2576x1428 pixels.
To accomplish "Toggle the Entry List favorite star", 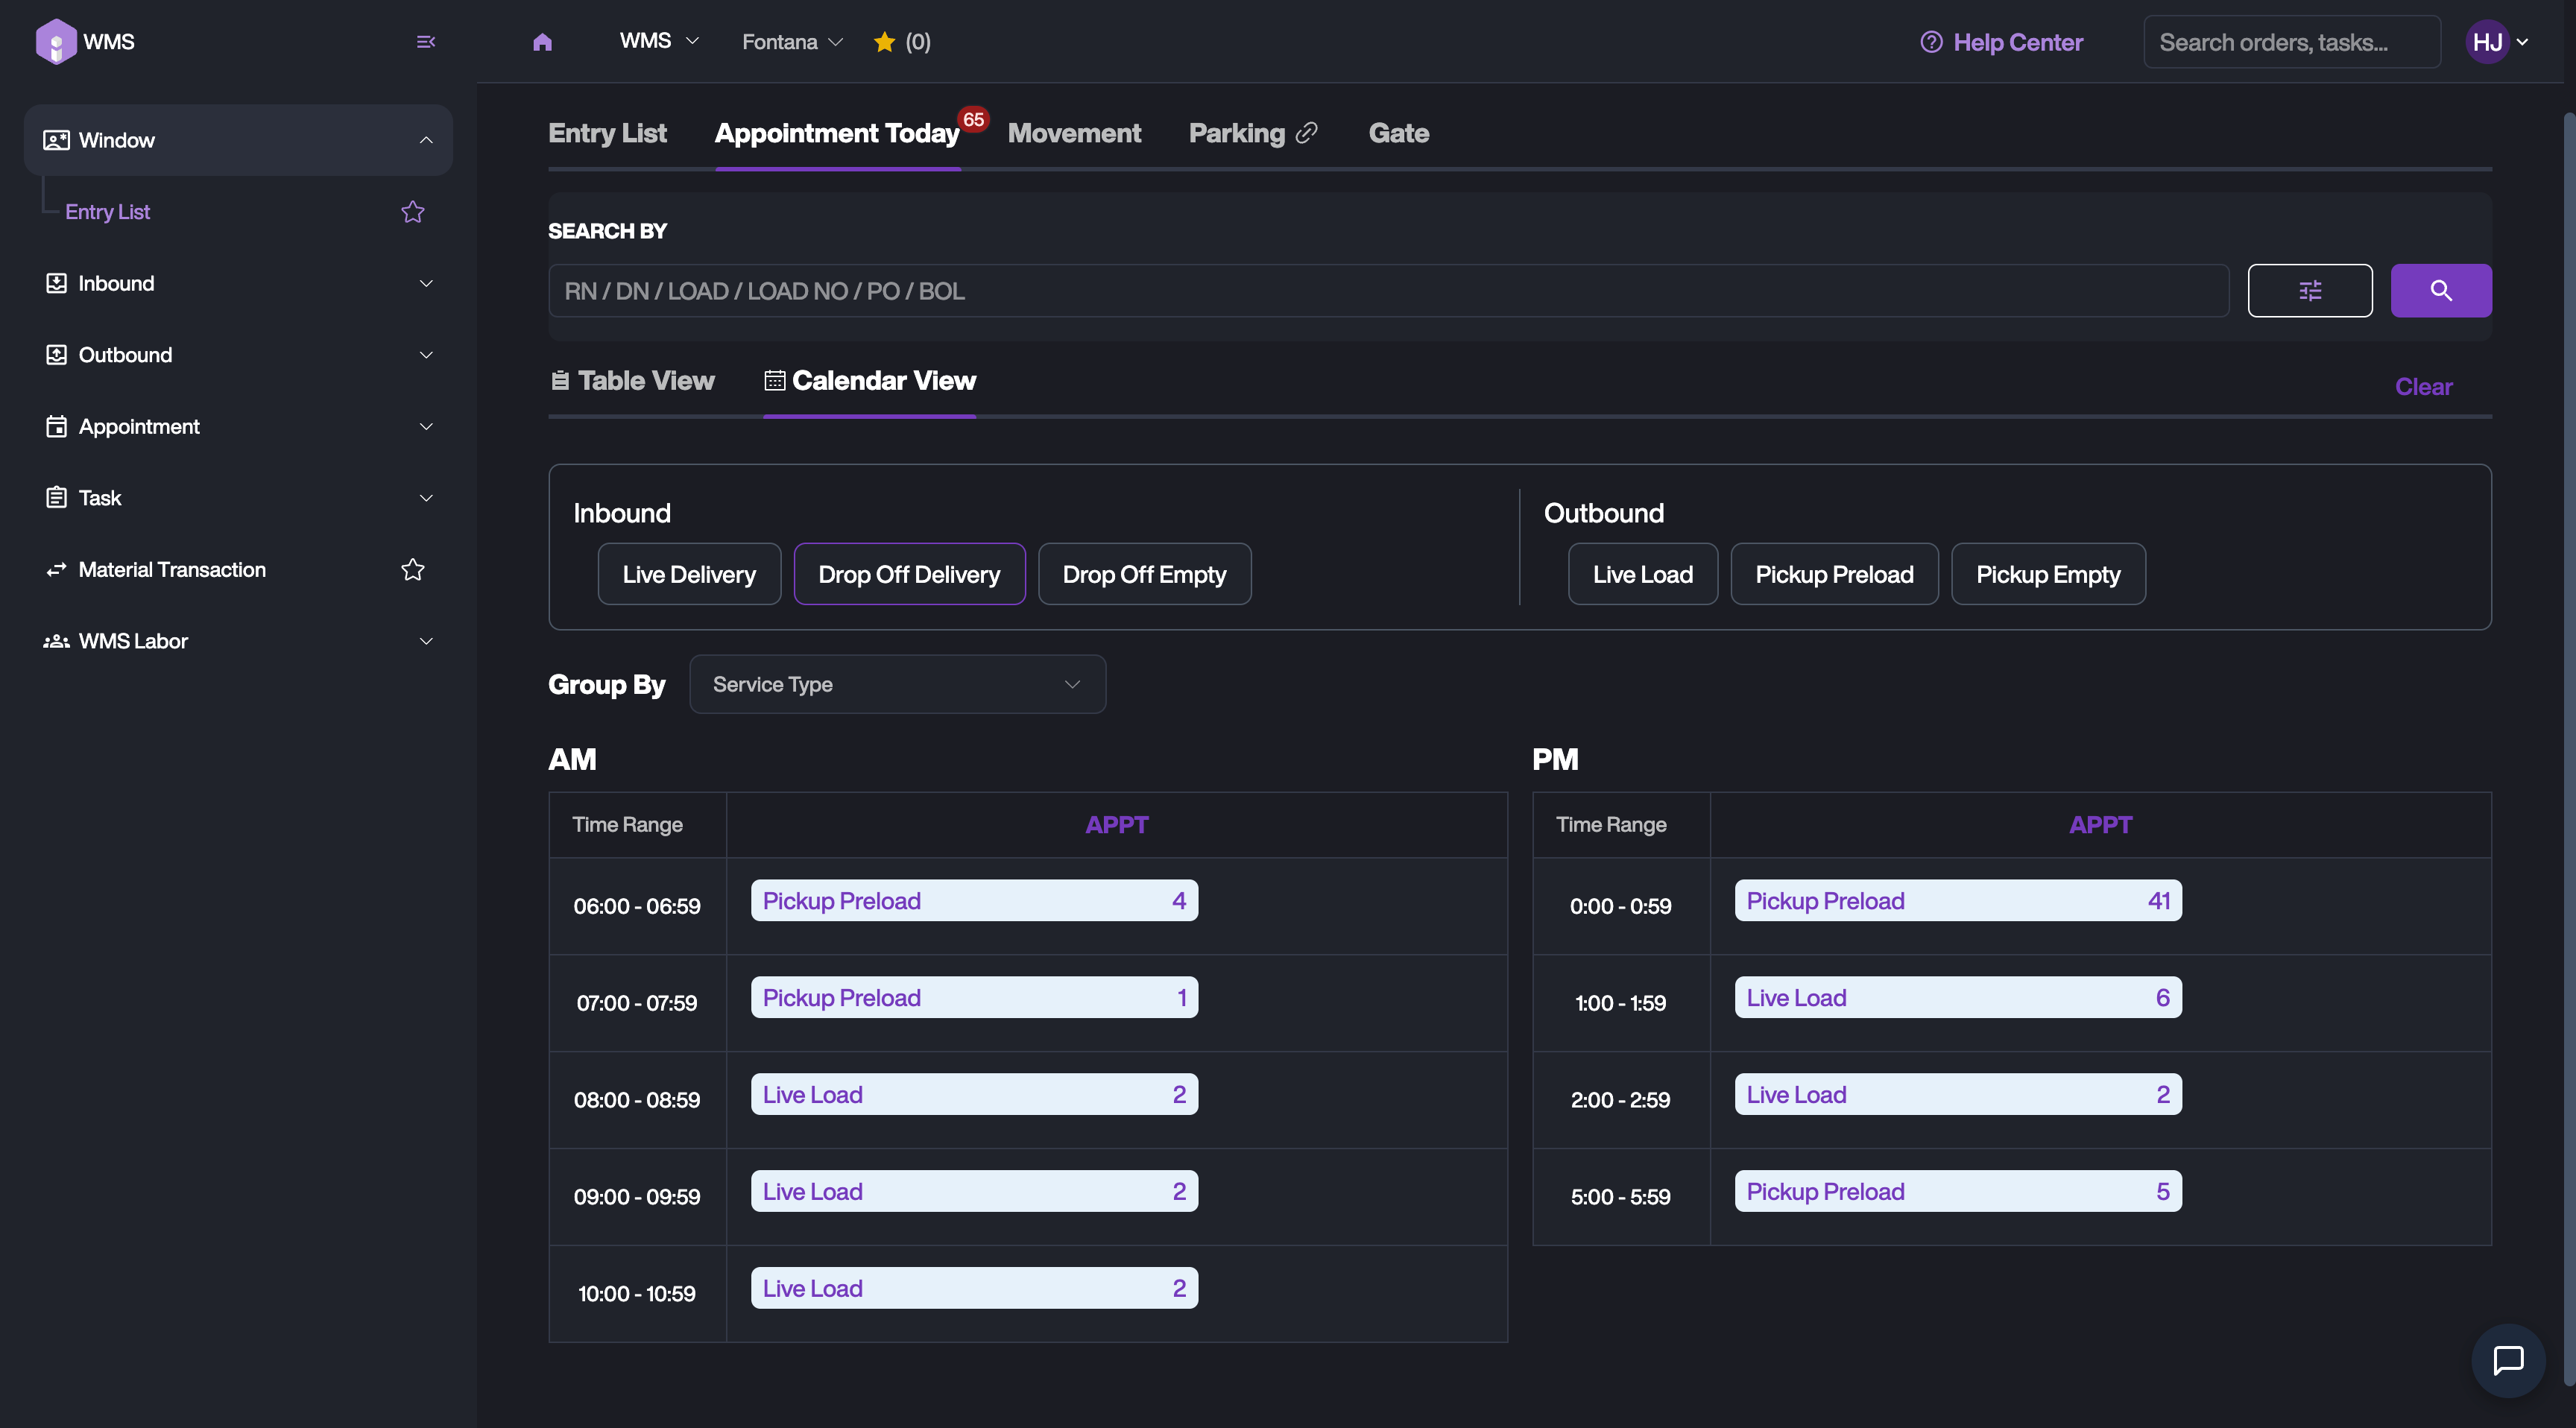I will click(x=412, y=212).
